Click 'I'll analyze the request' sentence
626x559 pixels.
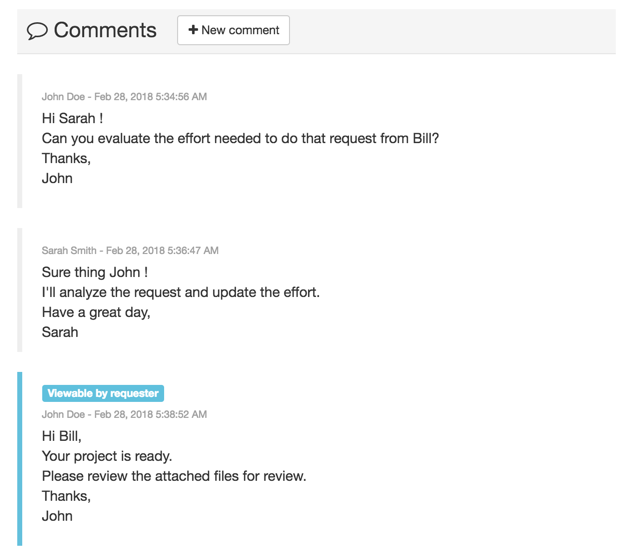tap(180, 292)
